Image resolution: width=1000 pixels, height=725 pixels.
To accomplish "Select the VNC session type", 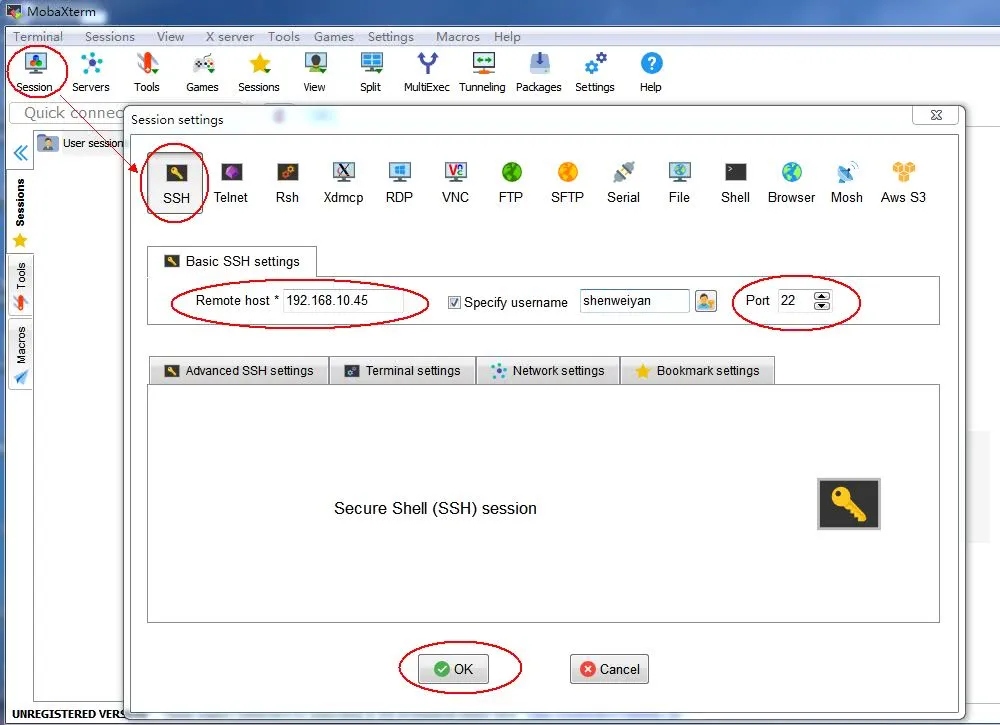I will click(455, 183).
